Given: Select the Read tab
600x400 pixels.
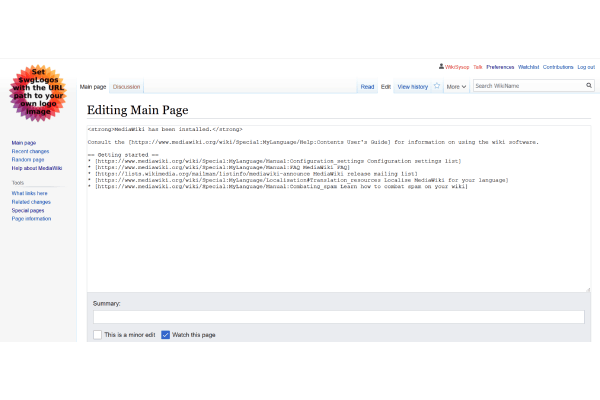Looking at the screenshot, I should click(x=367, y=87).
